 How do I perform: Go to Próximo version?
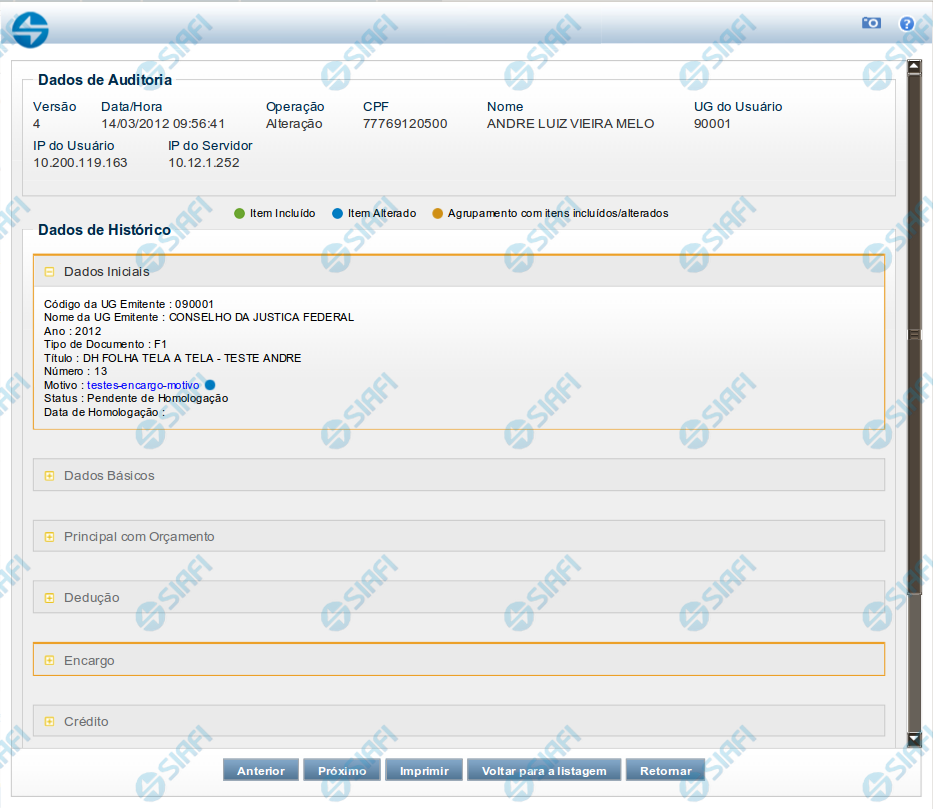tap(342, 771)
